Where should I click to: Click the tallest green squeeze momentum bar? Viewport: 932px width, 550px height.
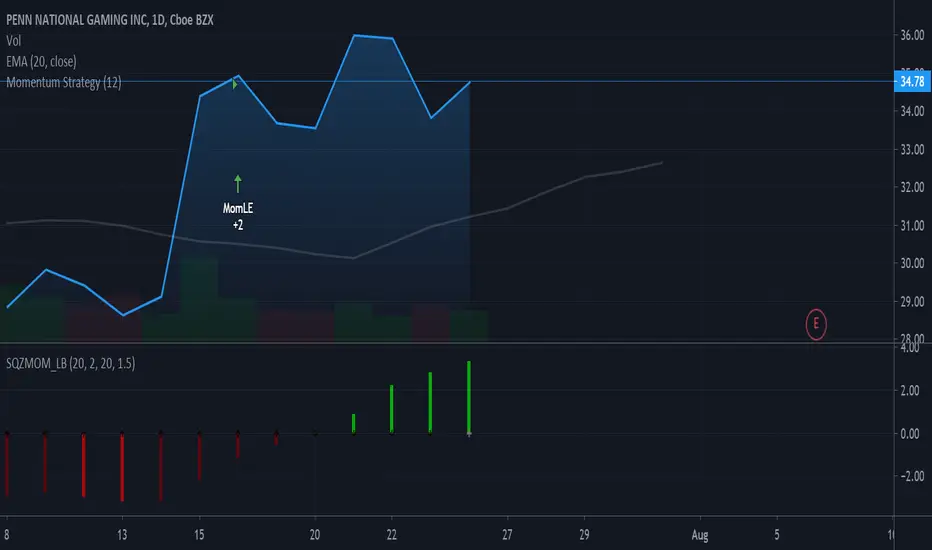click(469, 397)
